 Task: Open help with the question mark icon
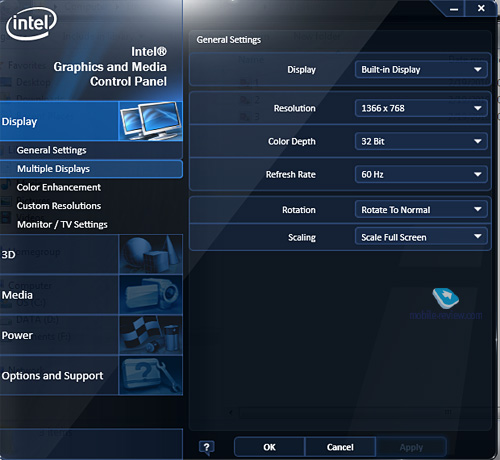point(207,447)
